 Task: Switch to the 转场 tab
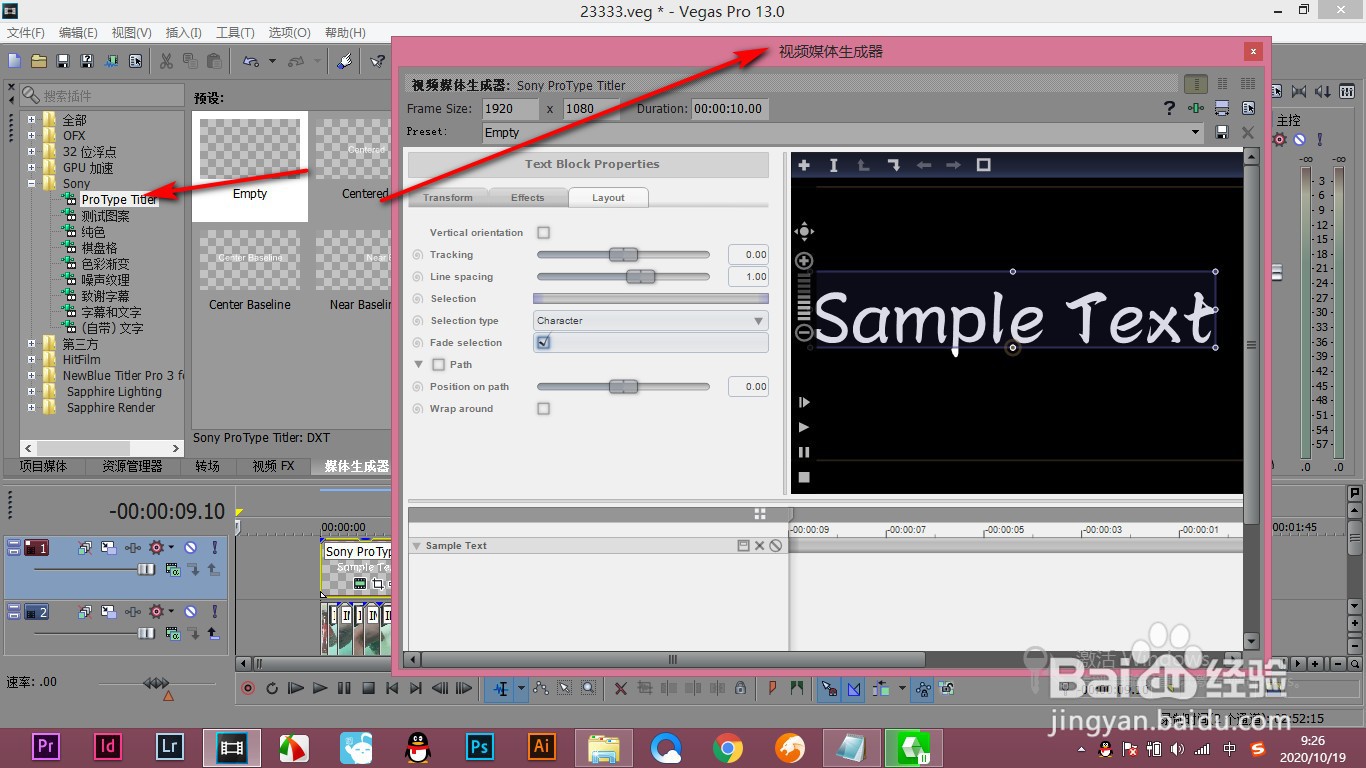point(208,466)
